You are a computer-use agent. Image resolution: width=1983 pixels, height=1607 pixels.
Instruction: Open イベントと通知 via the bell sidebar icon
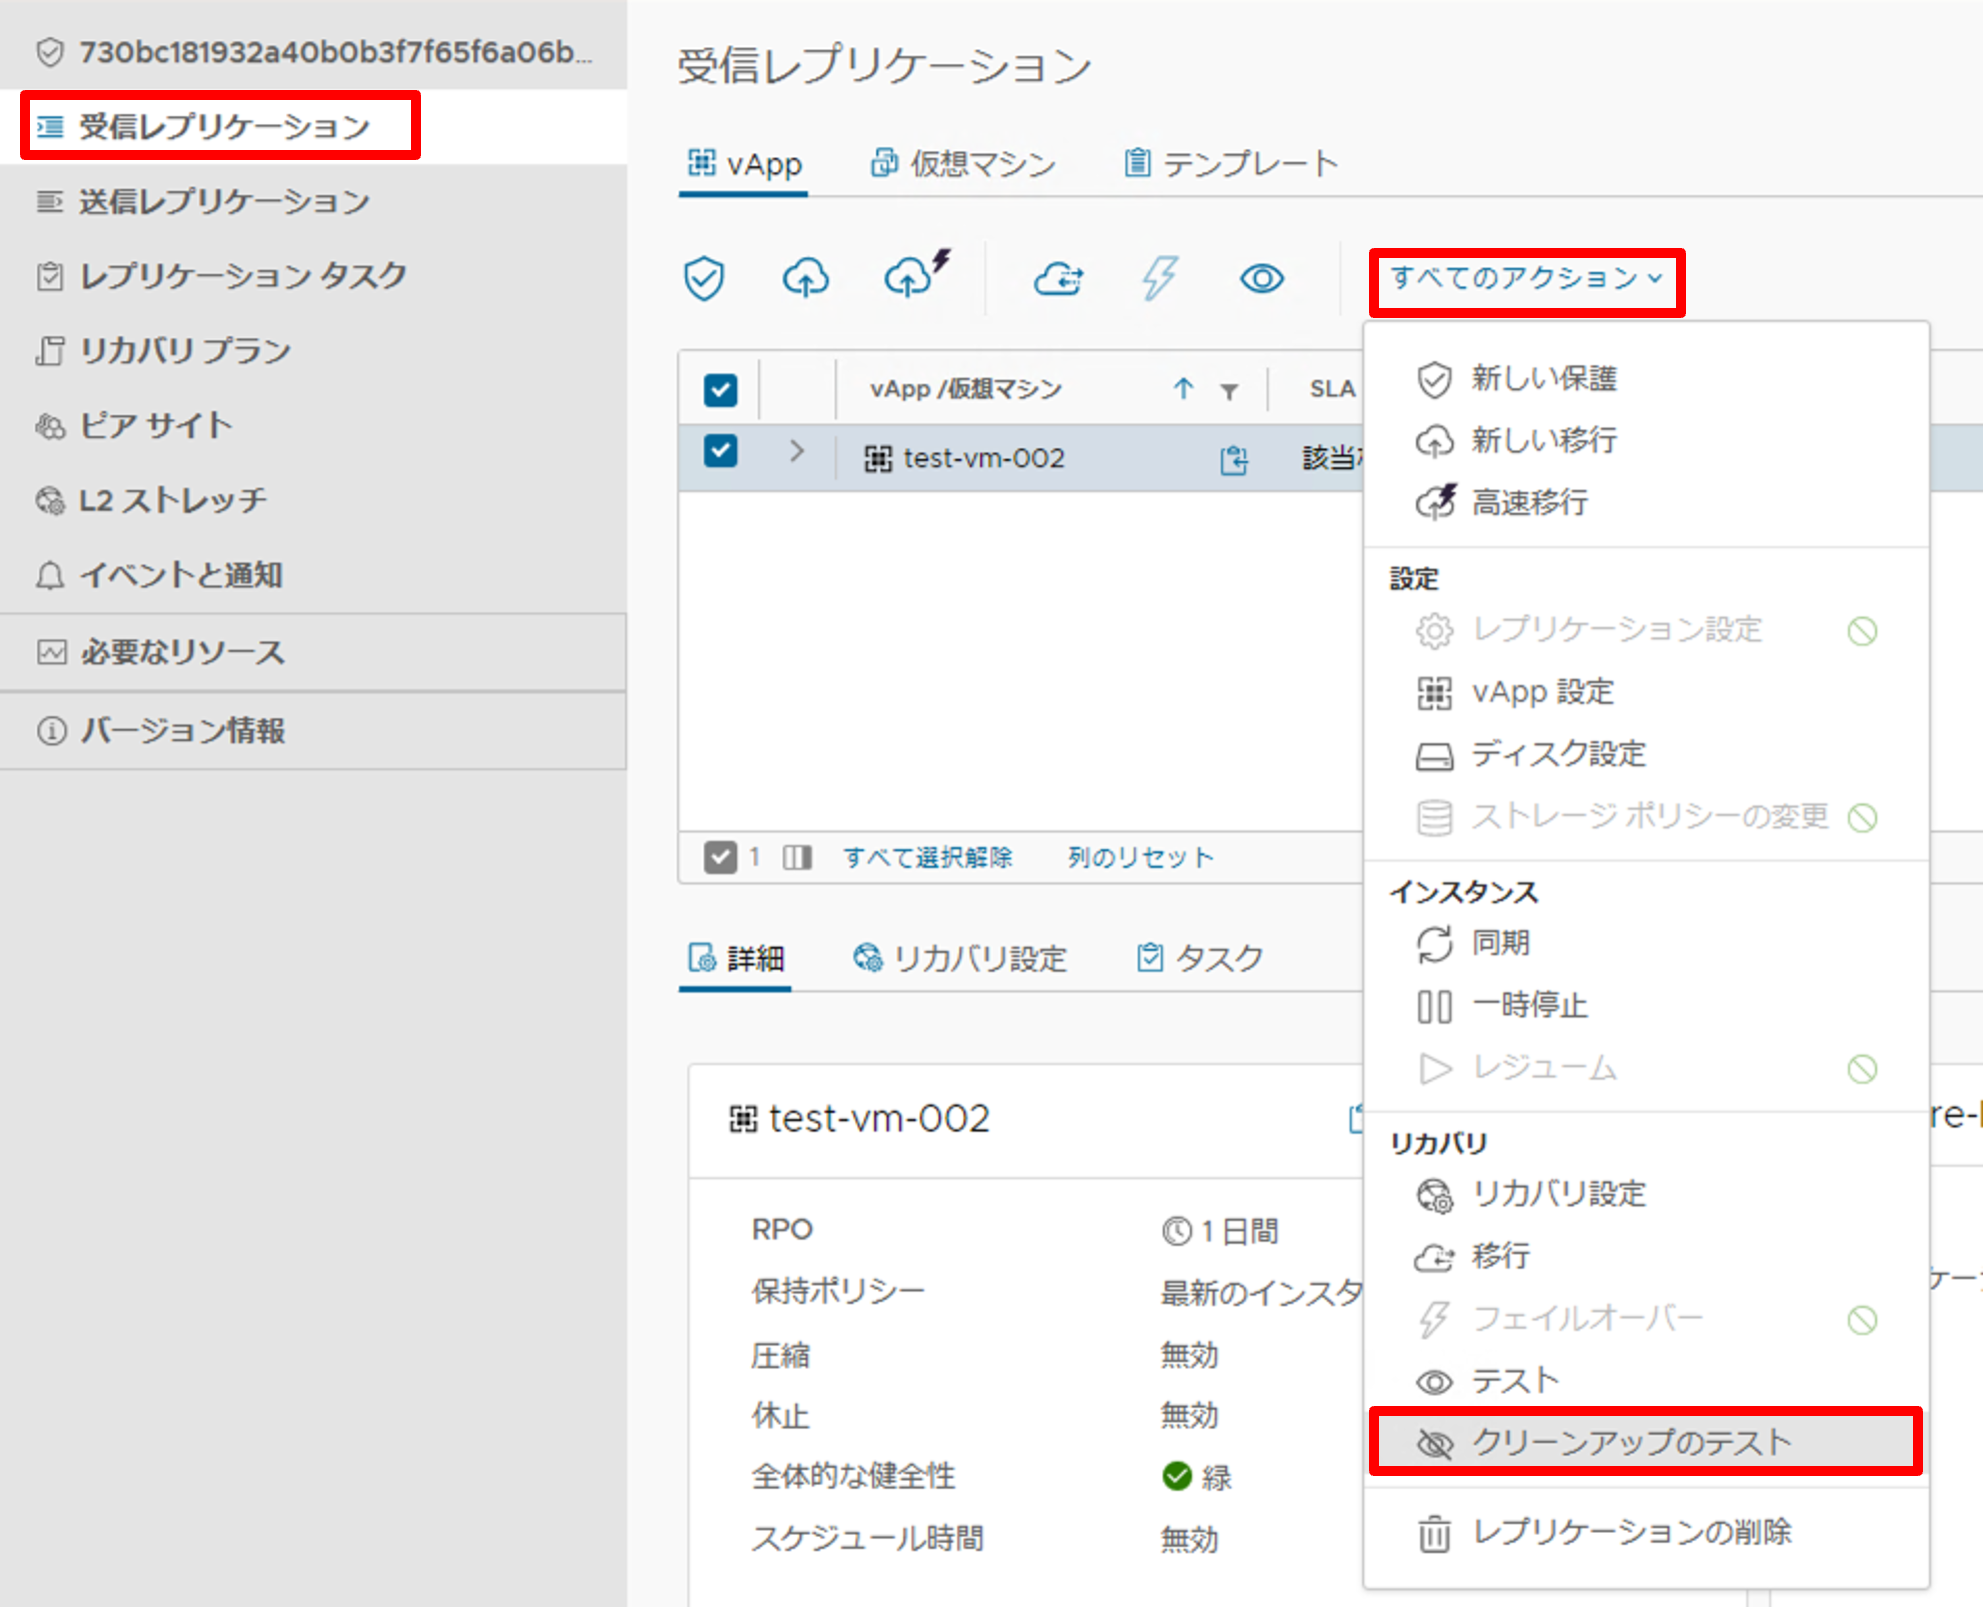[50, 575]
